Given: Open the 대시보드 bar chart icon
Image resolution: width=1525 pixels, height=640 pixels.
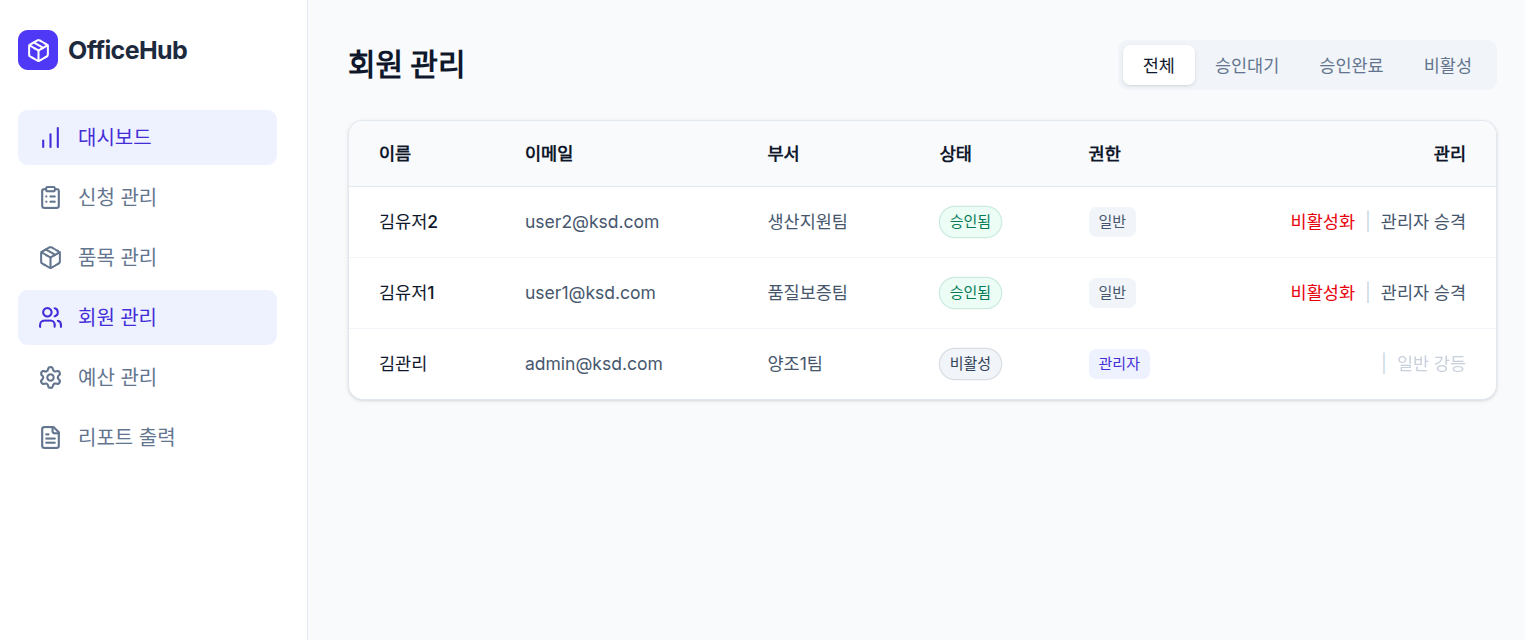Looking at the screenshot, I should click(50, 138).
